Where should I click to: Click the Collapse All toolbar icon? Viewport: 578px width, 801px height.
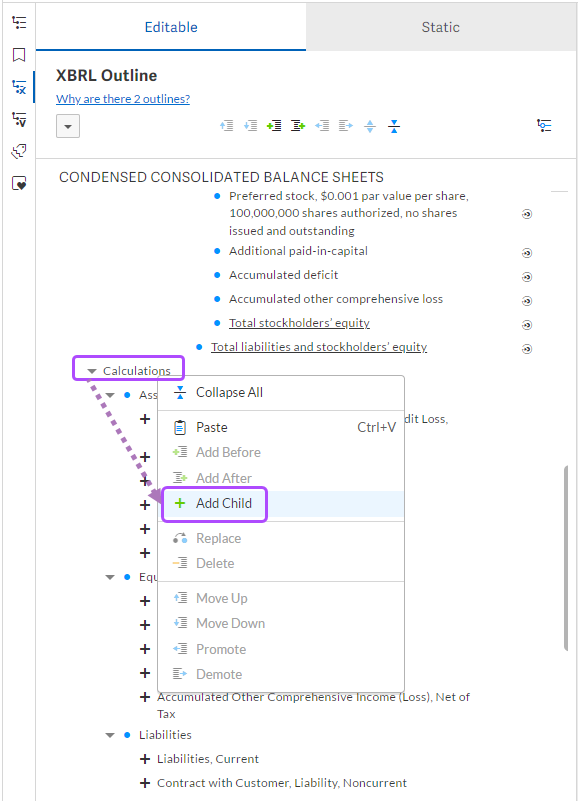point(394,126)
